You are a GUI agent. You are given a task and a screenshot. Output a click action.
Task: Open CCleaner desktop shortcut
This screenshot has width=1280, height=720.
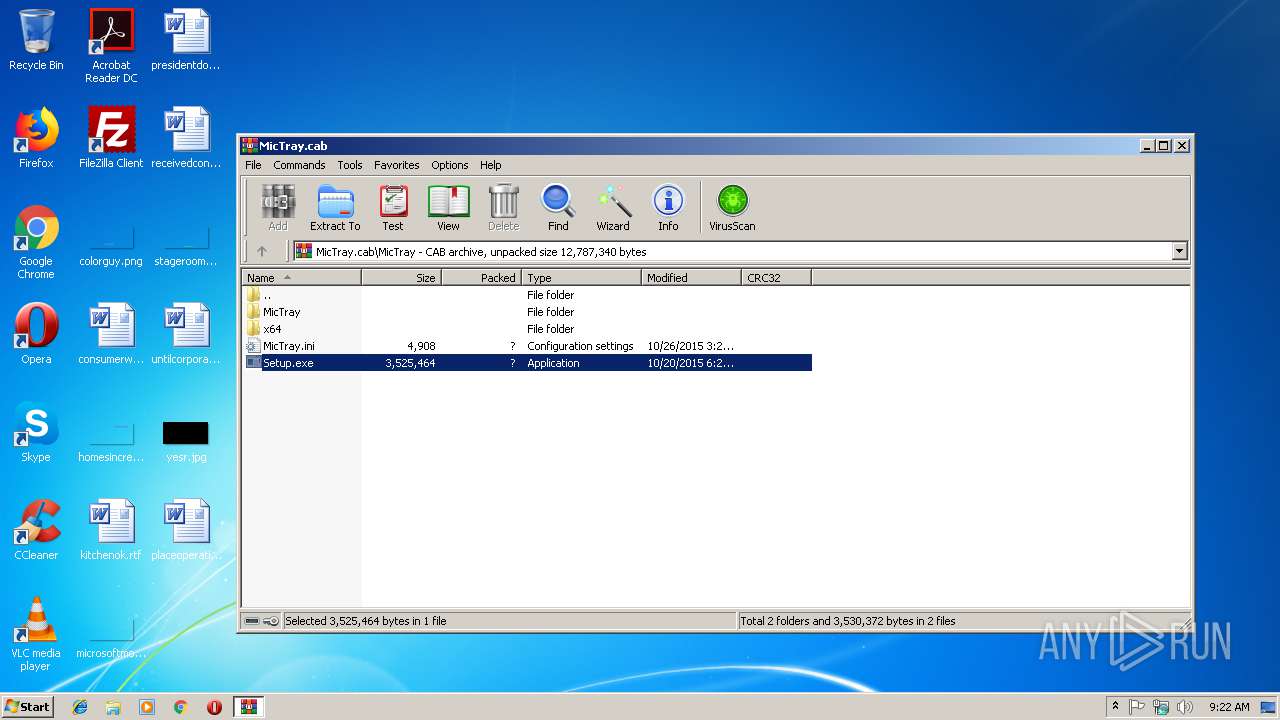coord(36,530)
